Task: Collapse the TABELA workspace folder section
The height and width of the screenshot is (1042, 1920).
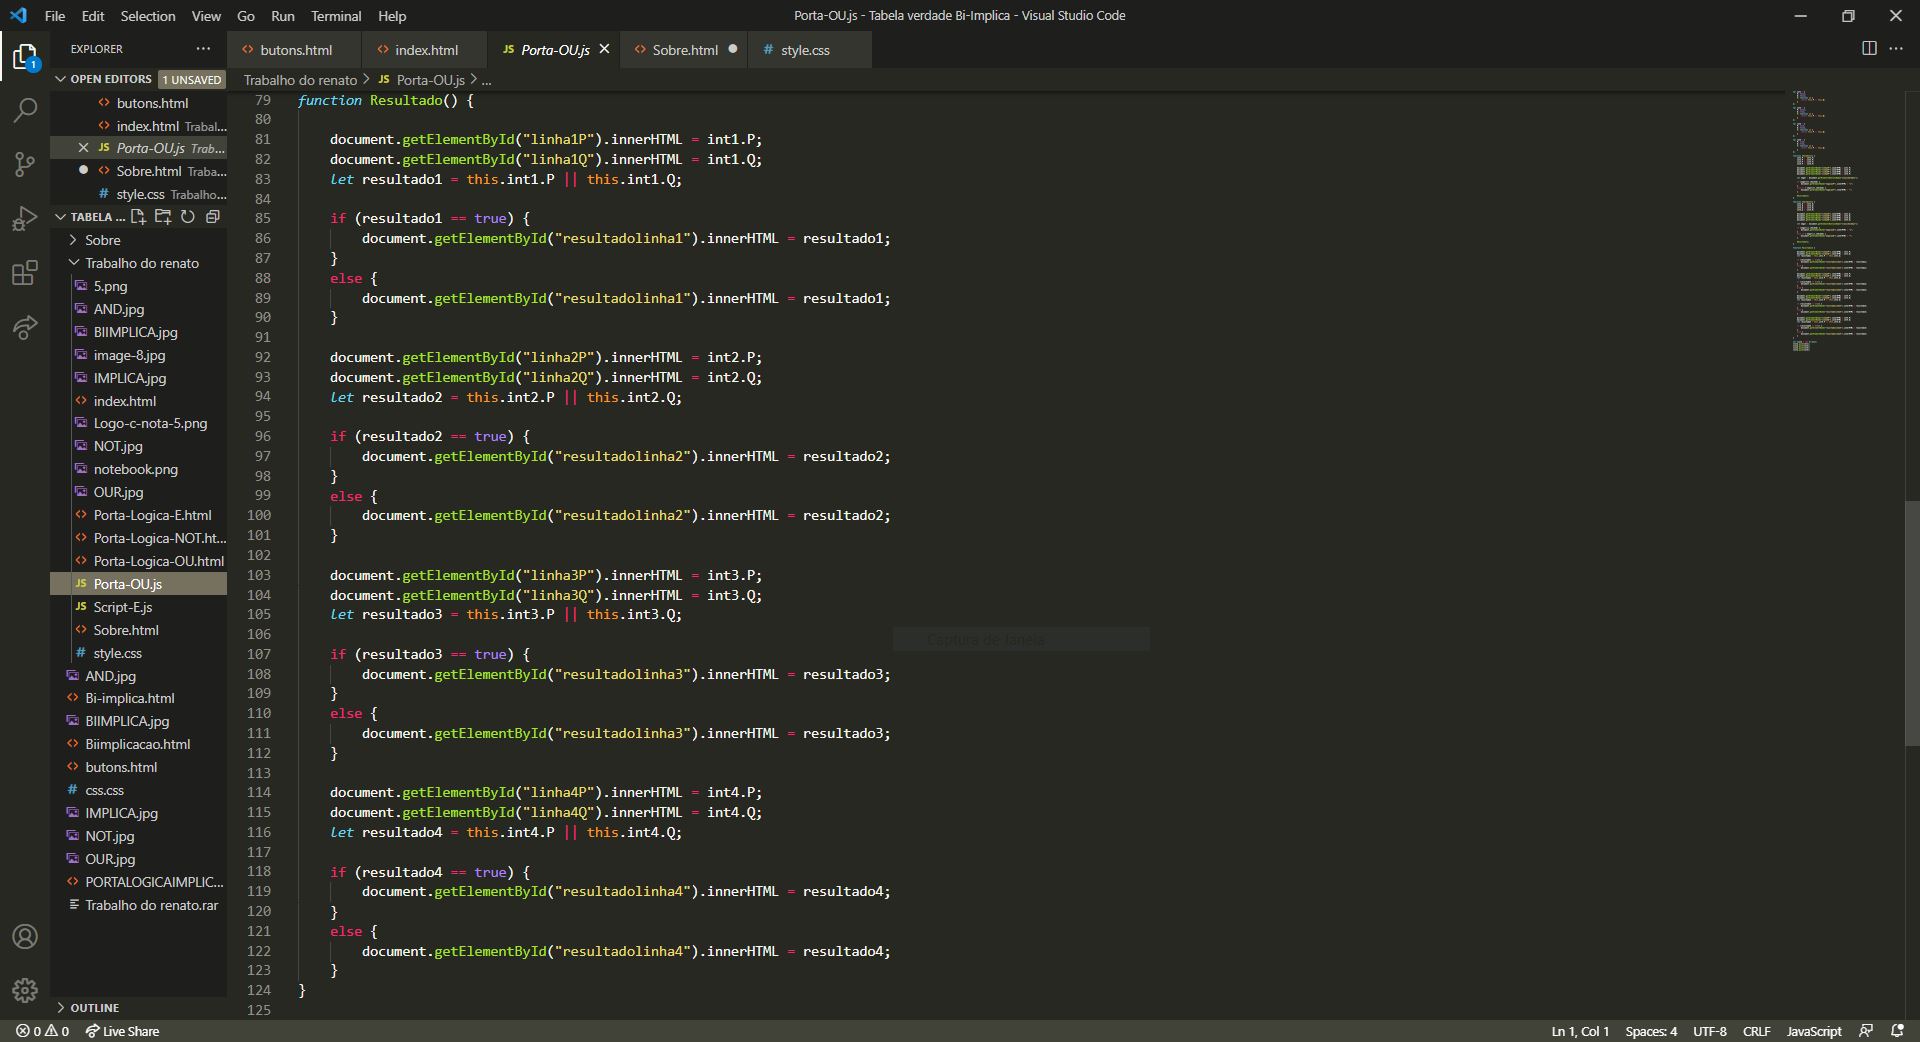Action: tap(90, 217)
